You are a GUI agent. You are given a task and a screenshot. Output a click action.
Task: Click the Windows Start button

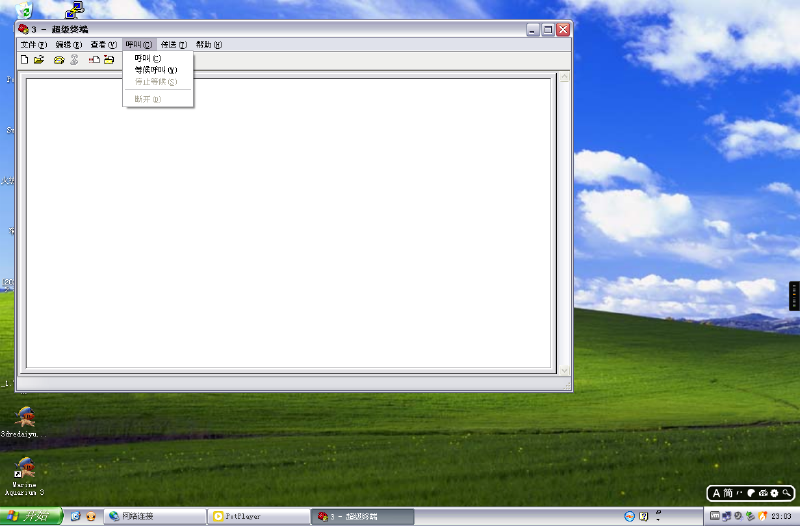[31, 516]
